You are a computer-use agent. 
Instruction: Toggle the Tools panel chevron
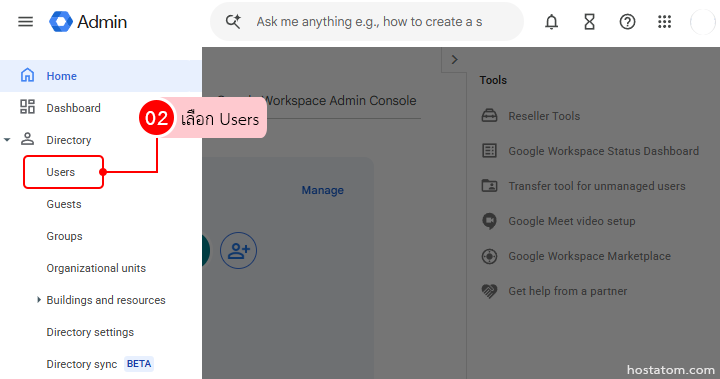pyautogui.click(x=454, y=60)
